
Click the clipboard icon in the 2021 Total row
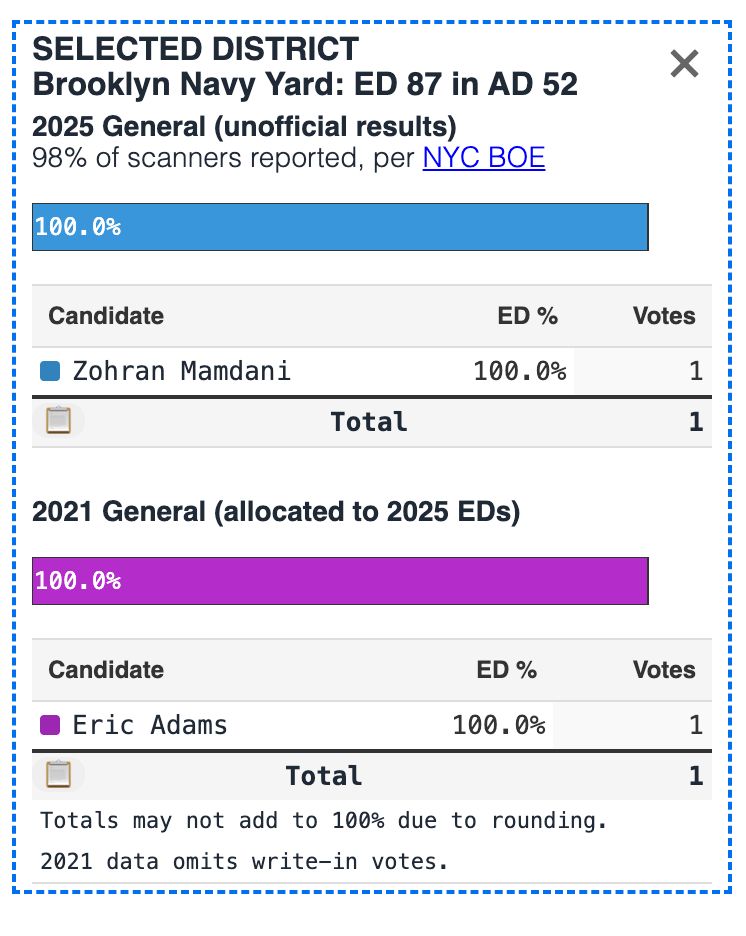pyautogui.click(x=59, y=775)
